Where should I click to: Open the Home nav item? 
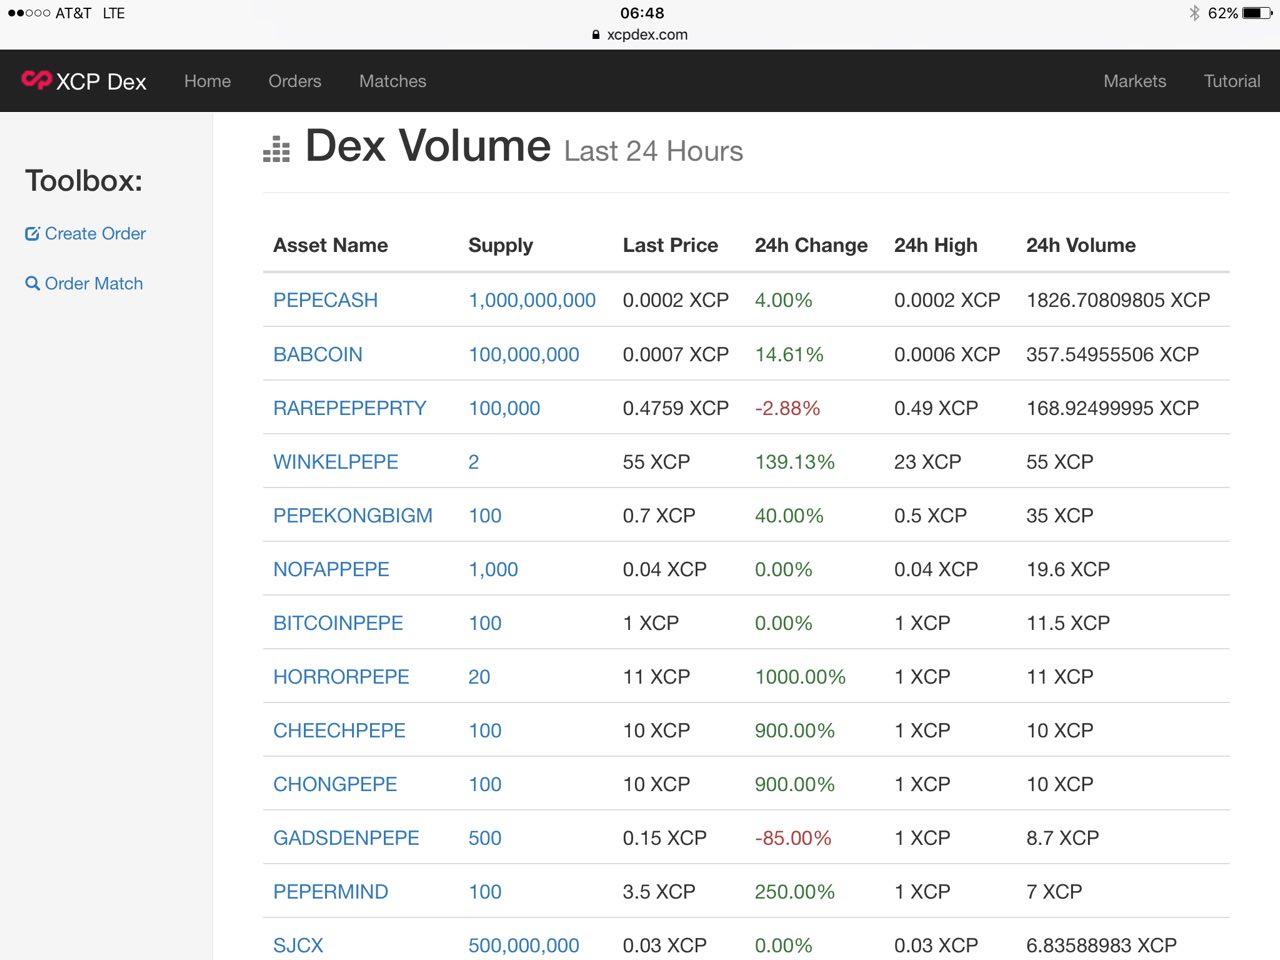(207, 81)
